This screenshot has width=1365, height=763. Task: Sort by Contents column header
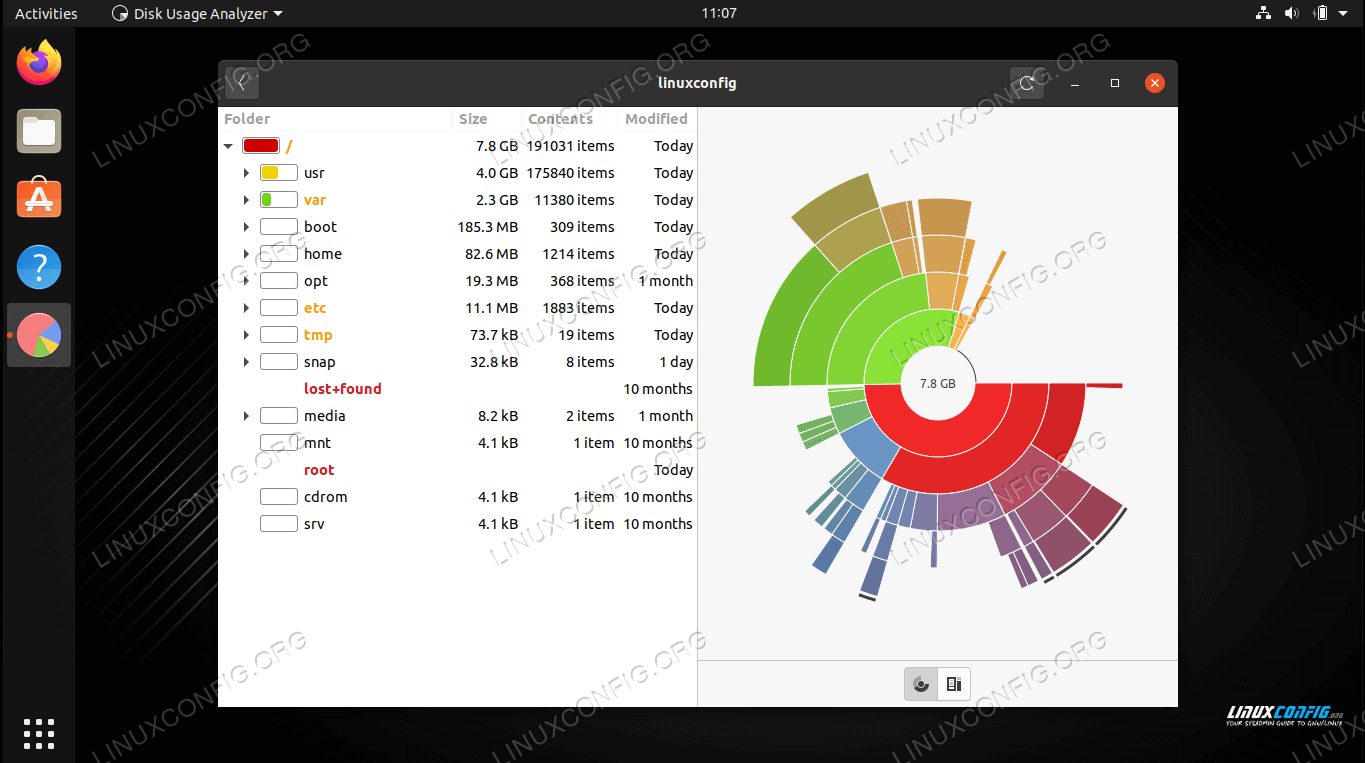tap(570, 119)
